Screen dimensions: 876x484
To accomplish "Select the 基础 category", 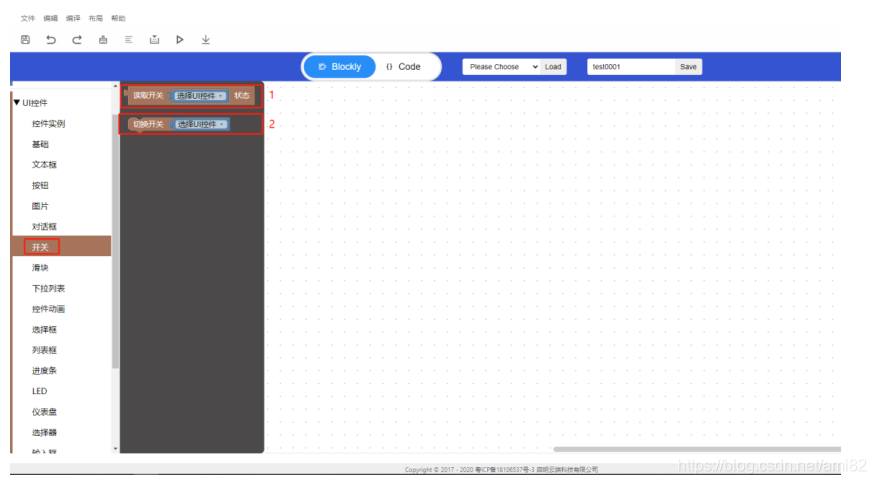I will [x=40, y=144].
